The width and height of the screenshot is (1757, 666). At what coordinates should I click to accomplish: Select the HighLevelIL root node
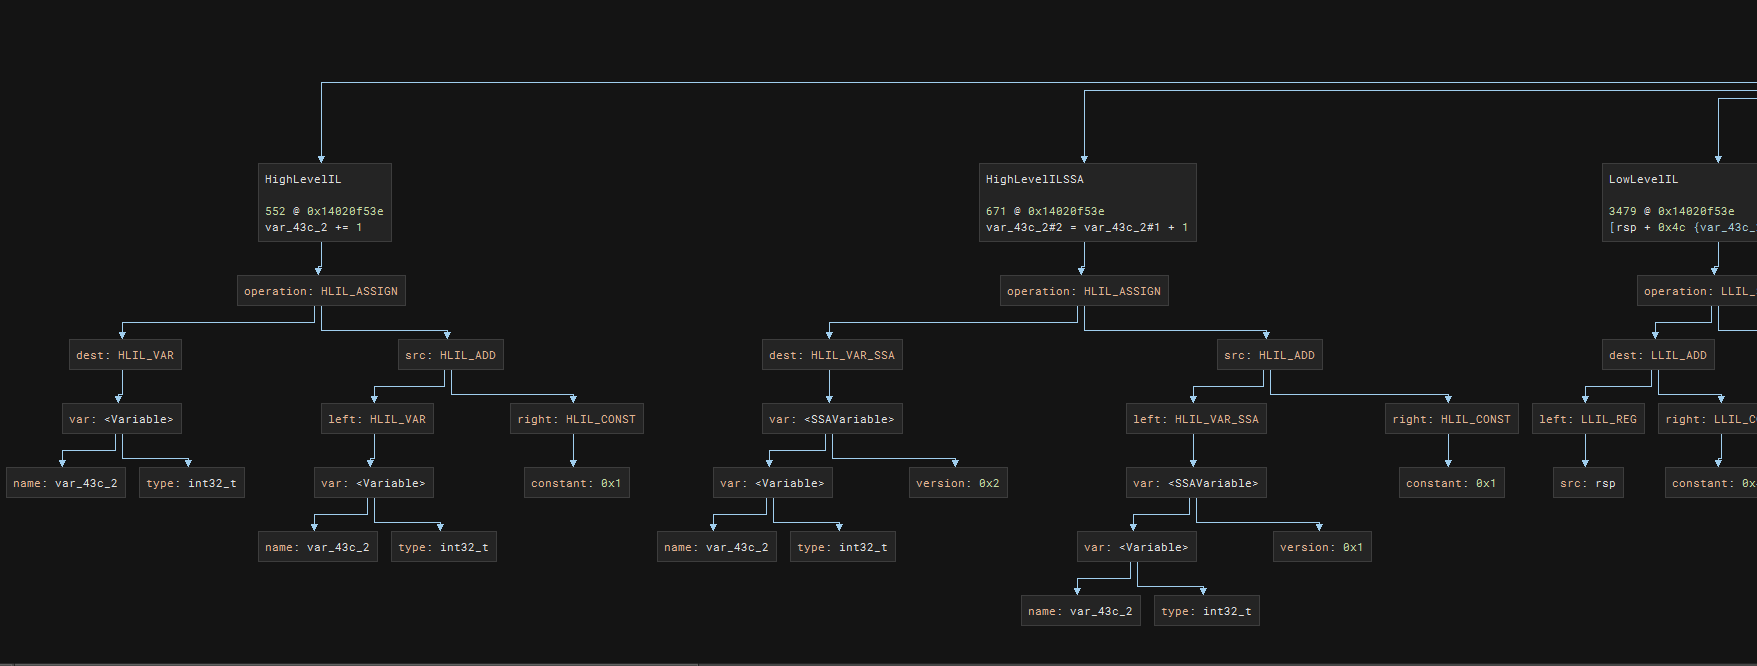(324, 203)
